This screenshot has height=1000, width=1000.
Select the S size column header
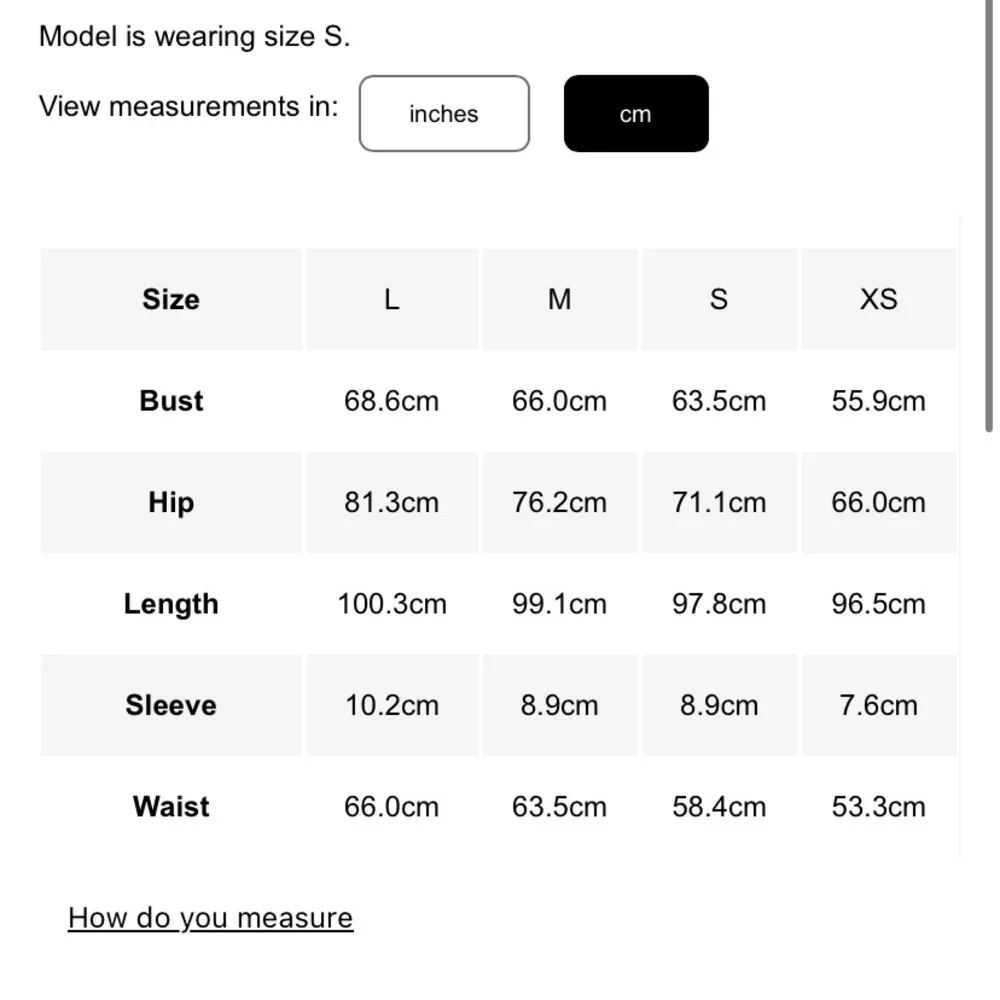pyautogui.click(x=719, y=299)
